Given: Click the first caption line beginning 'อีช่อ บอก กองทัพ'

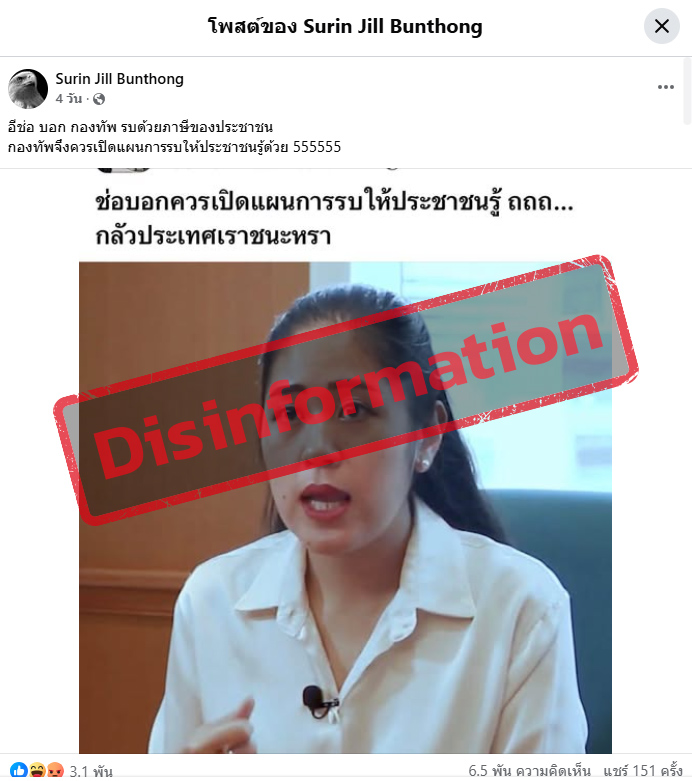Looking at the screenshot, I should click(140, 127).
